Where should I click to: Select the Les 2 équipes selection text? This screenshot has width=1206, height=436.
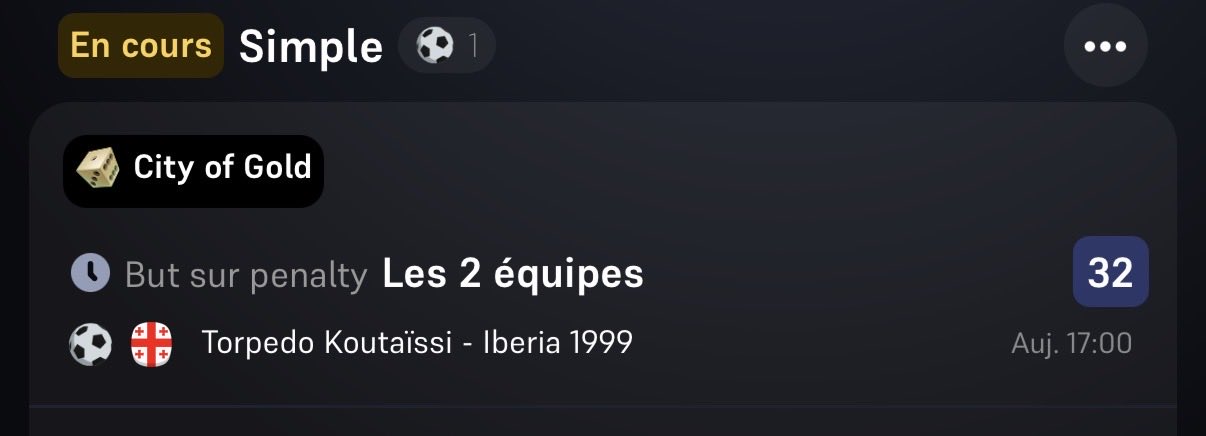[512, 274]
